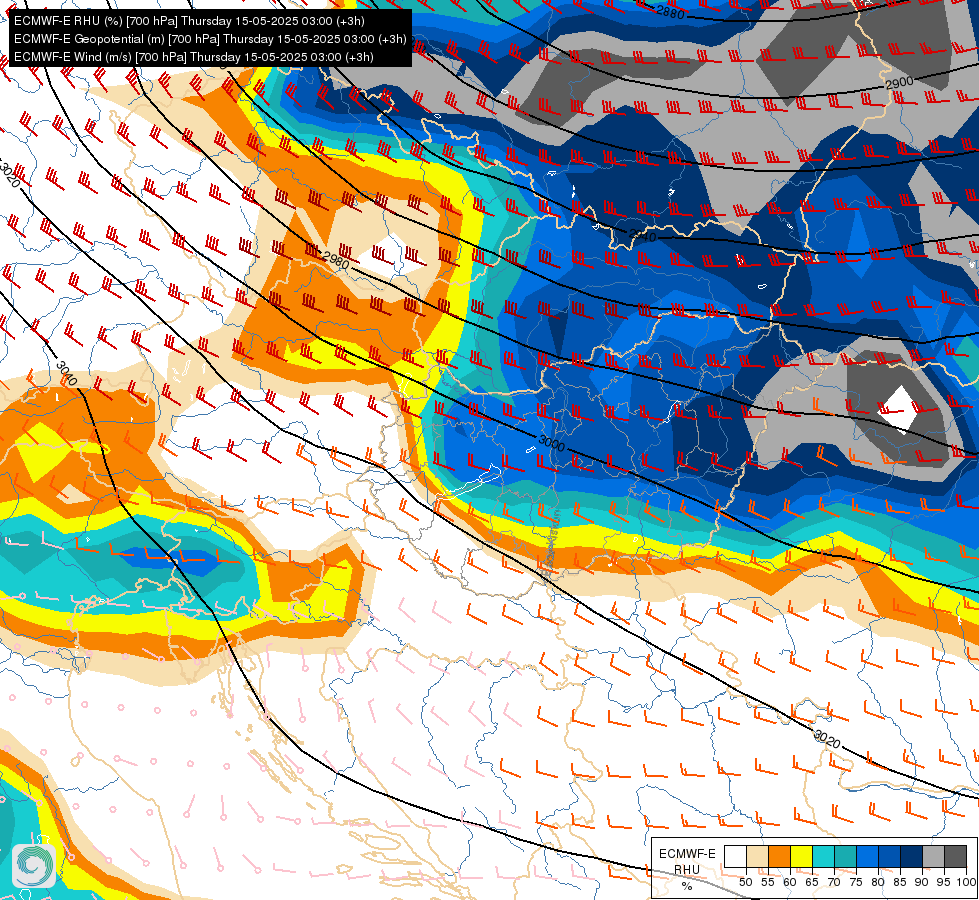Pick the bright blue 75–80% legend swatch
Viewport: 979px width, 900px height.
(867, 856)
